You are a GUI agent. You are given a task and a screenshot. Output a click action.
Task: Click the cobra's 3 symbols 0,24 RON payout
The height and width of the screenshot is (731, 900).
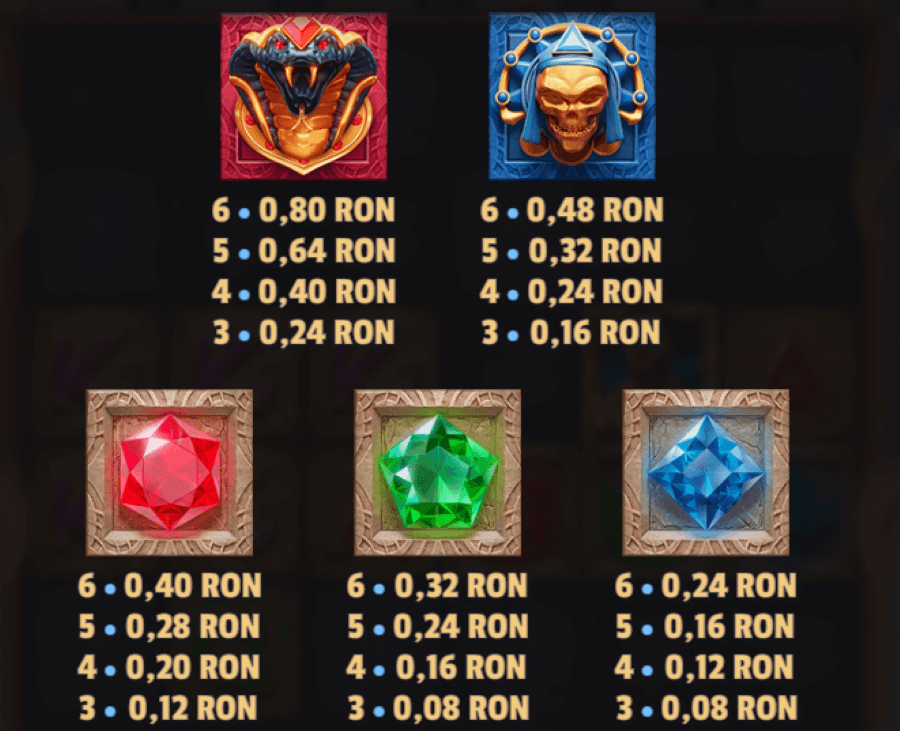pyautogui.click(x=304, y=332)
